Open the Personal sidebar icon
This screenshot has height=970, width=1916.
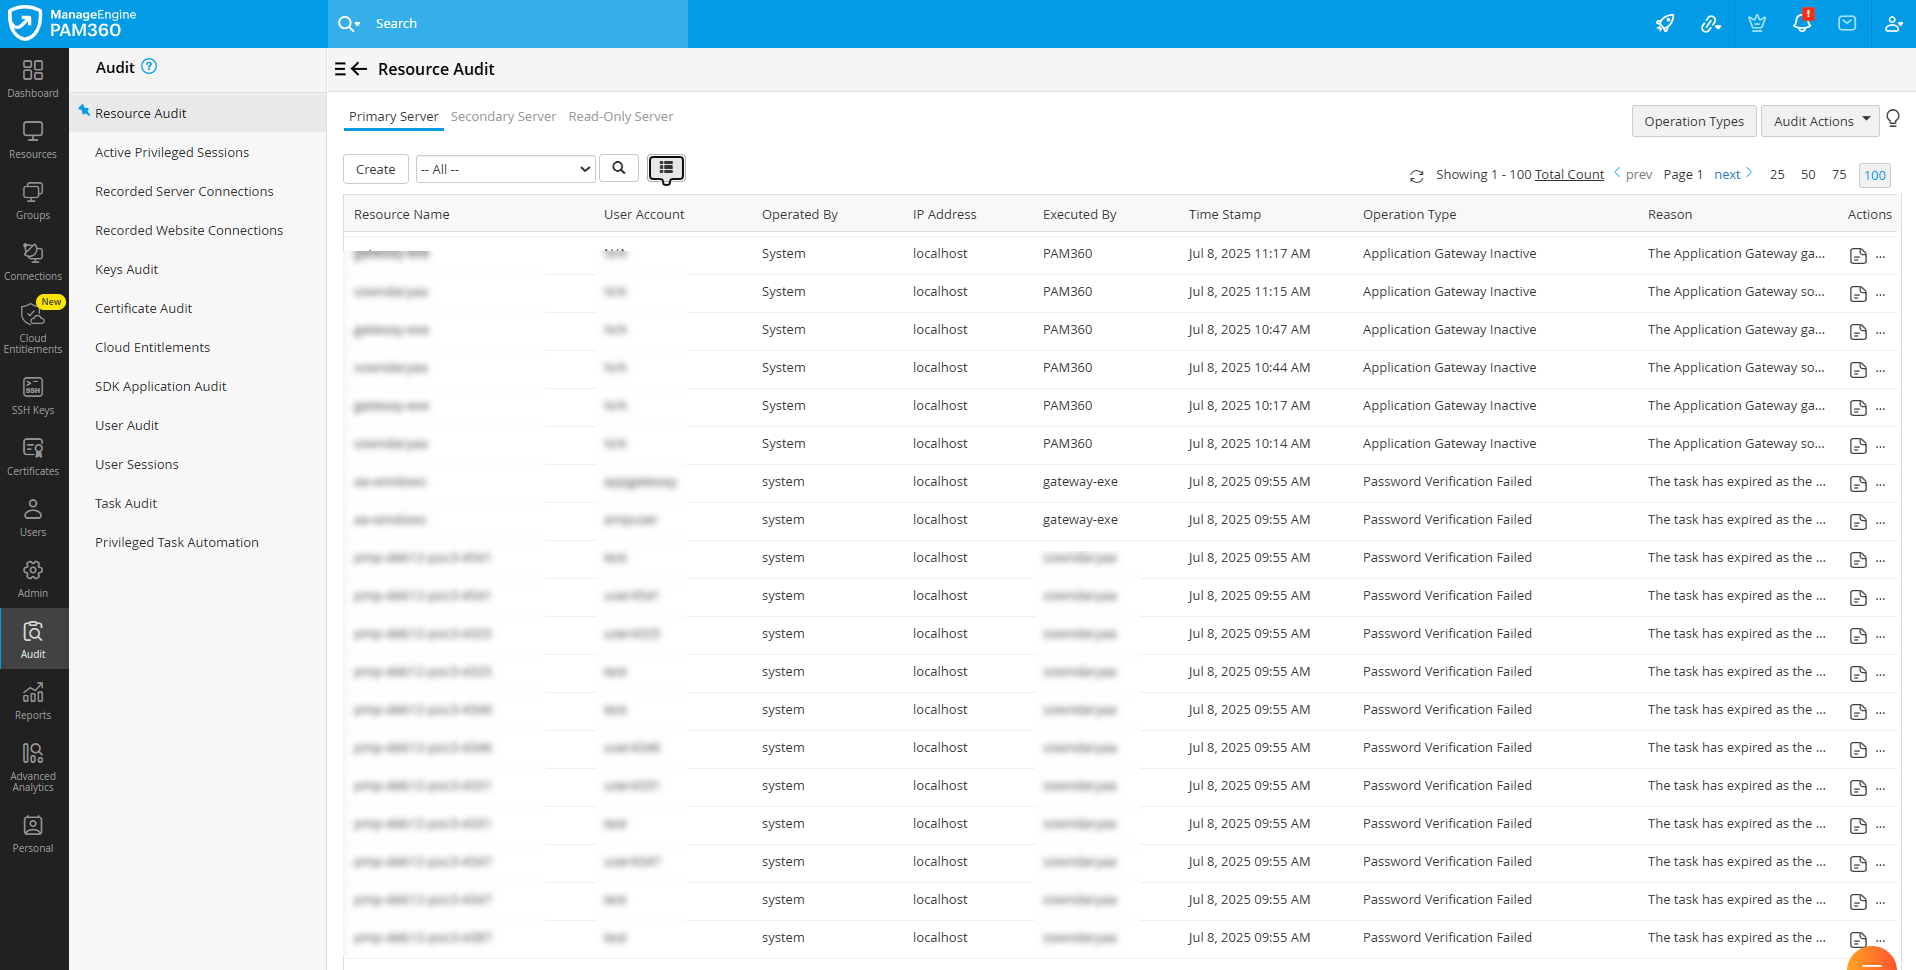click(33, 834)
